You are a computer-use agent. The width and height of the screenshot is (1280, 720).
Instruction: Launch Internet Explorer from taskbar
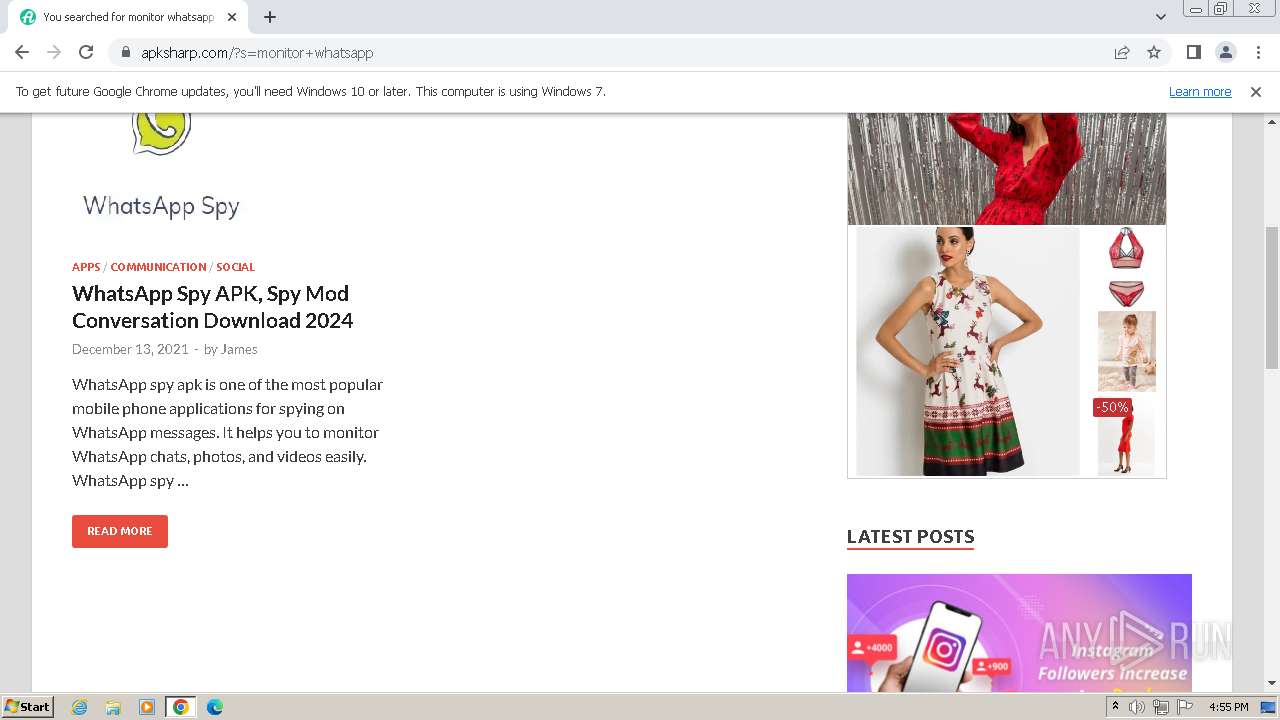(x=80, y=707)
